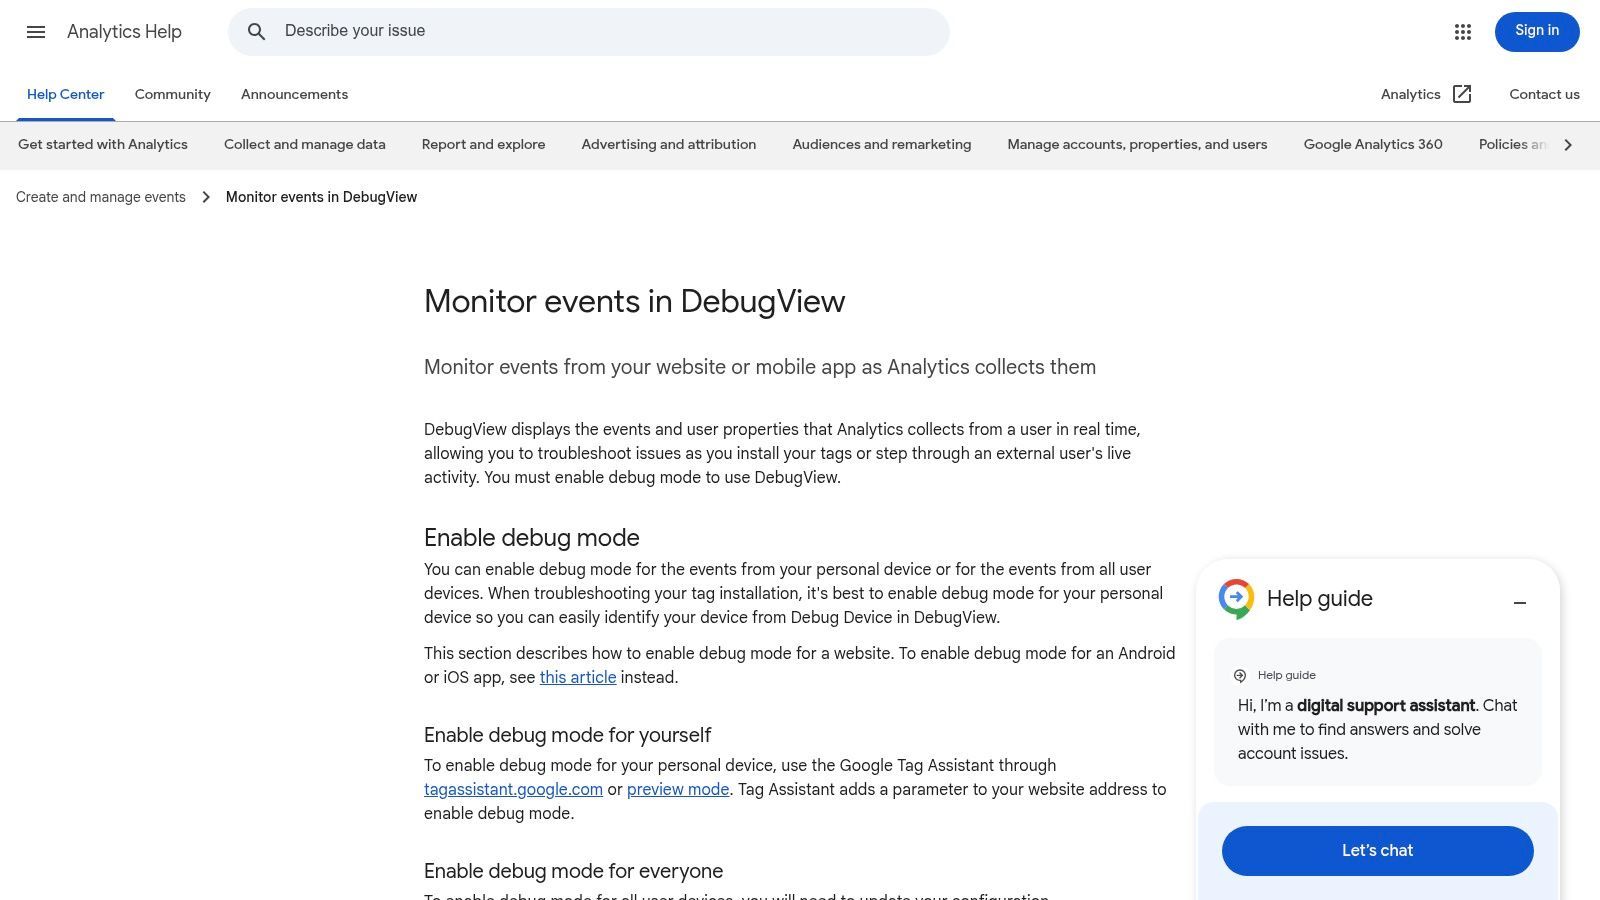
Task: Open Audiences and remarketing topic
Action: click(882, 144)
